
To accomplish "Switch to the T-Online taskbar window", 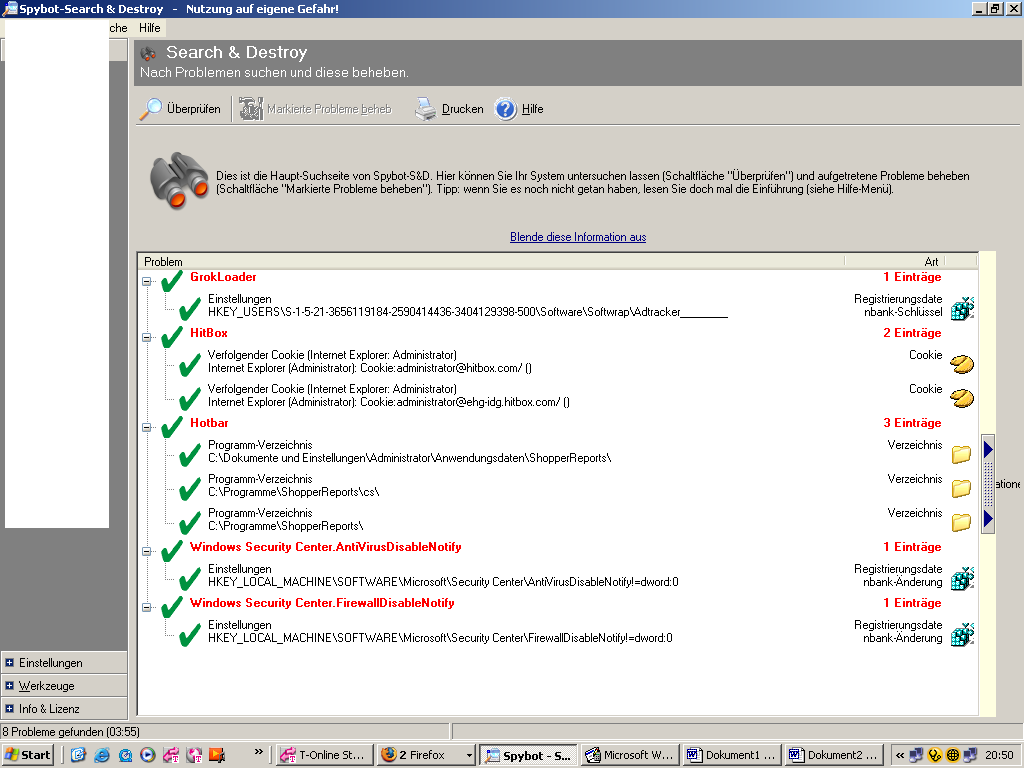I will [325, 755].
